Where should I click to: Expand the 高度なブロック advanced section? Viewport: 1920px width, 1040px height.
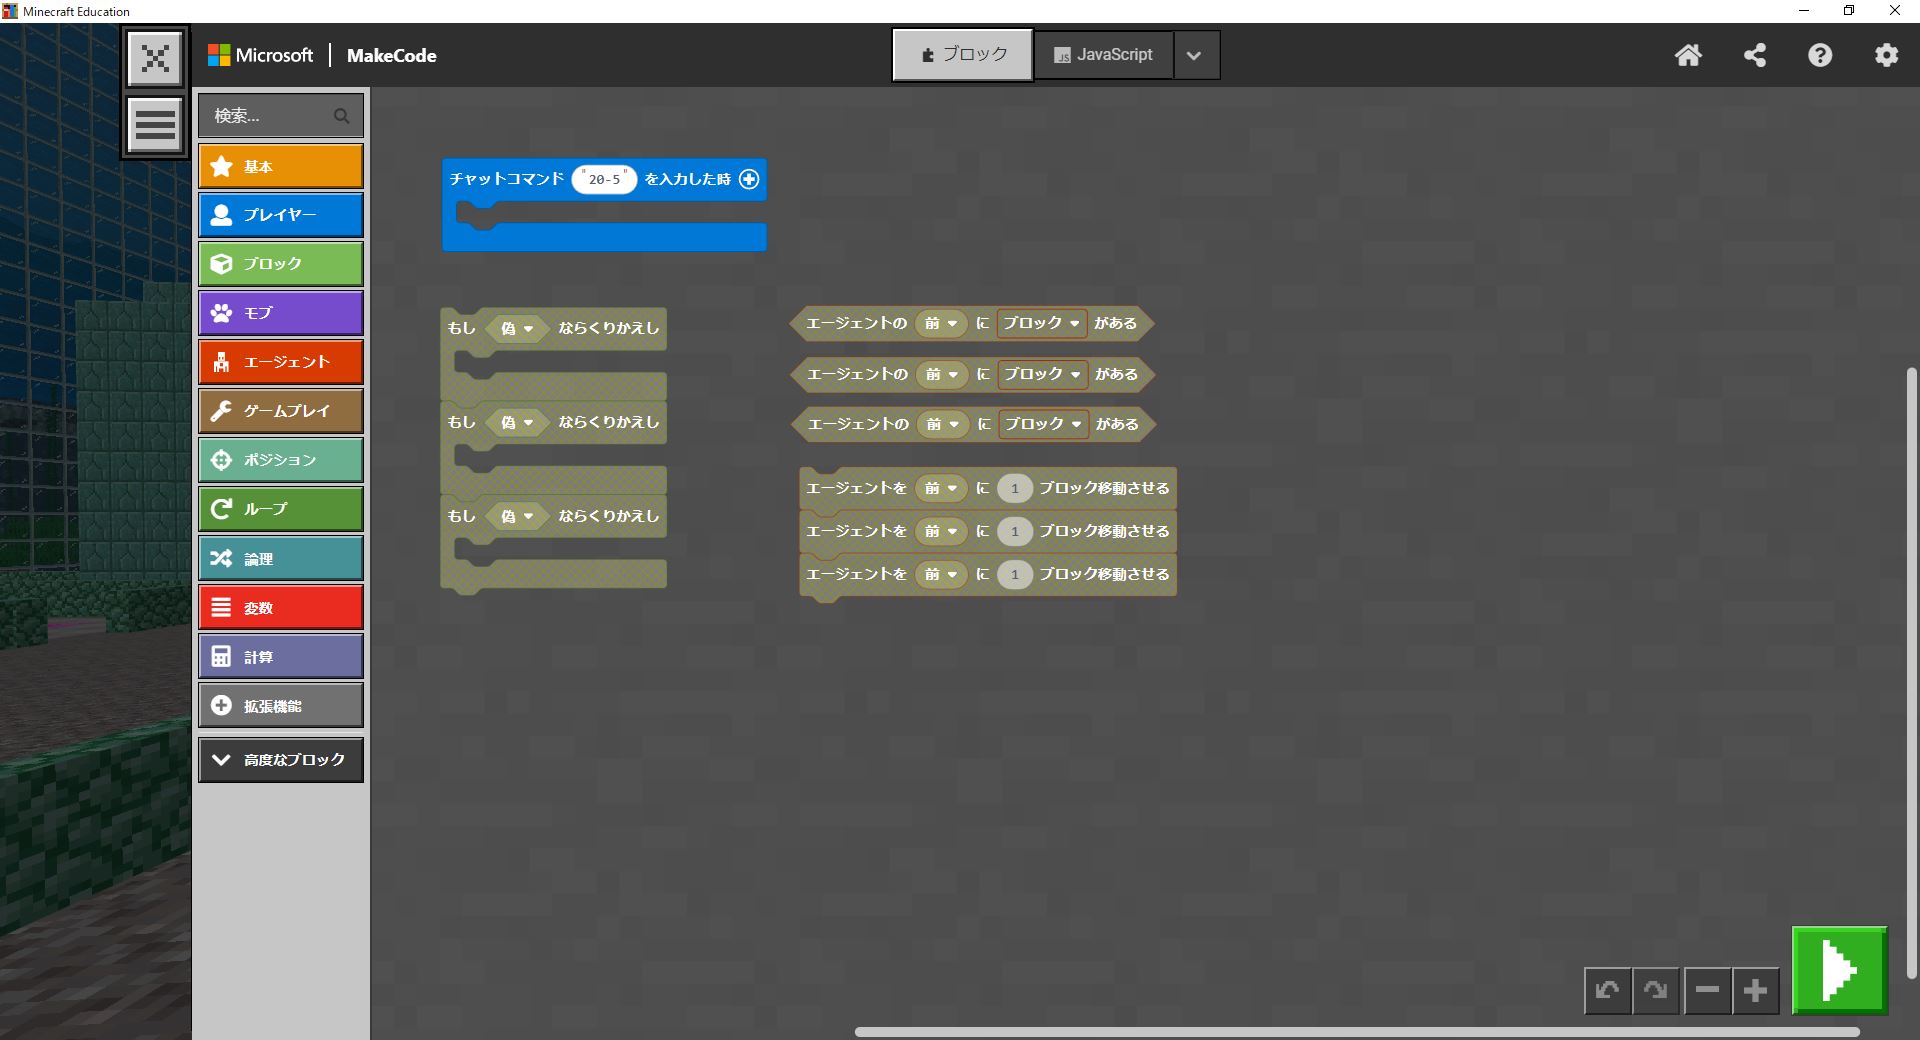coord(281,760)
